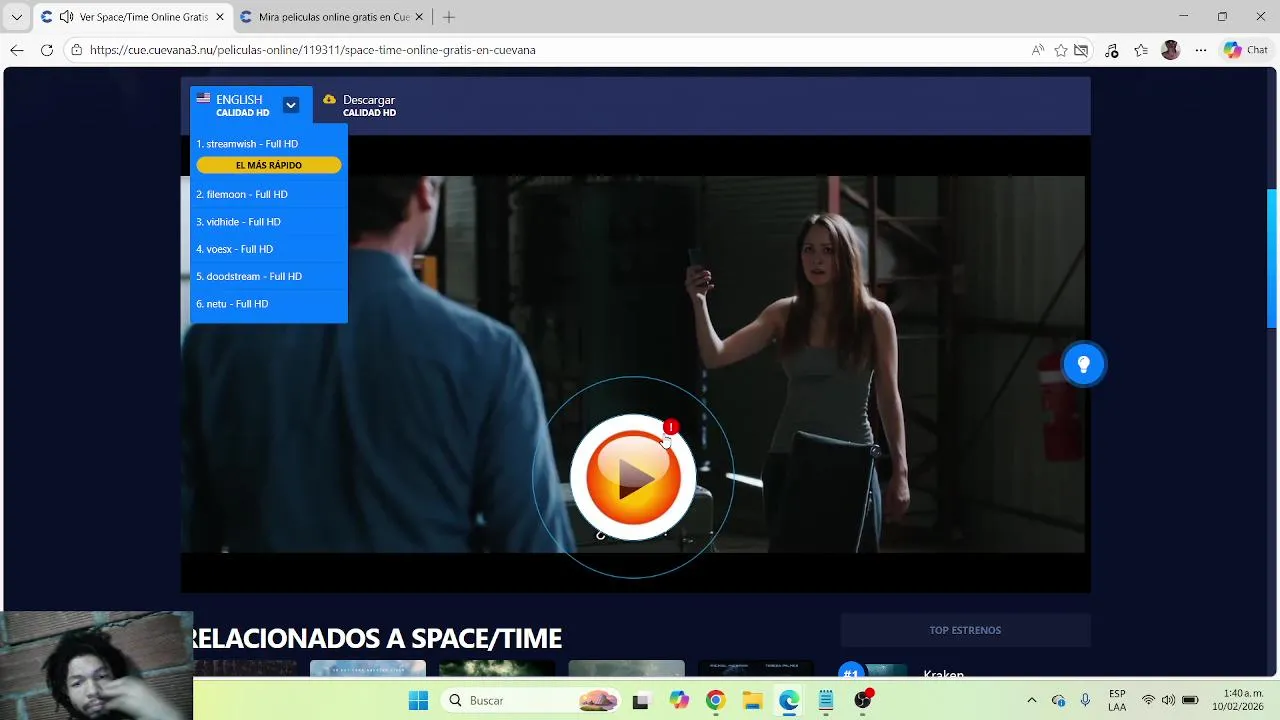This screenshot has width=1280, height=720.
Task: Click TOP ESTRENOS header
Action: [x=965, y=630]
